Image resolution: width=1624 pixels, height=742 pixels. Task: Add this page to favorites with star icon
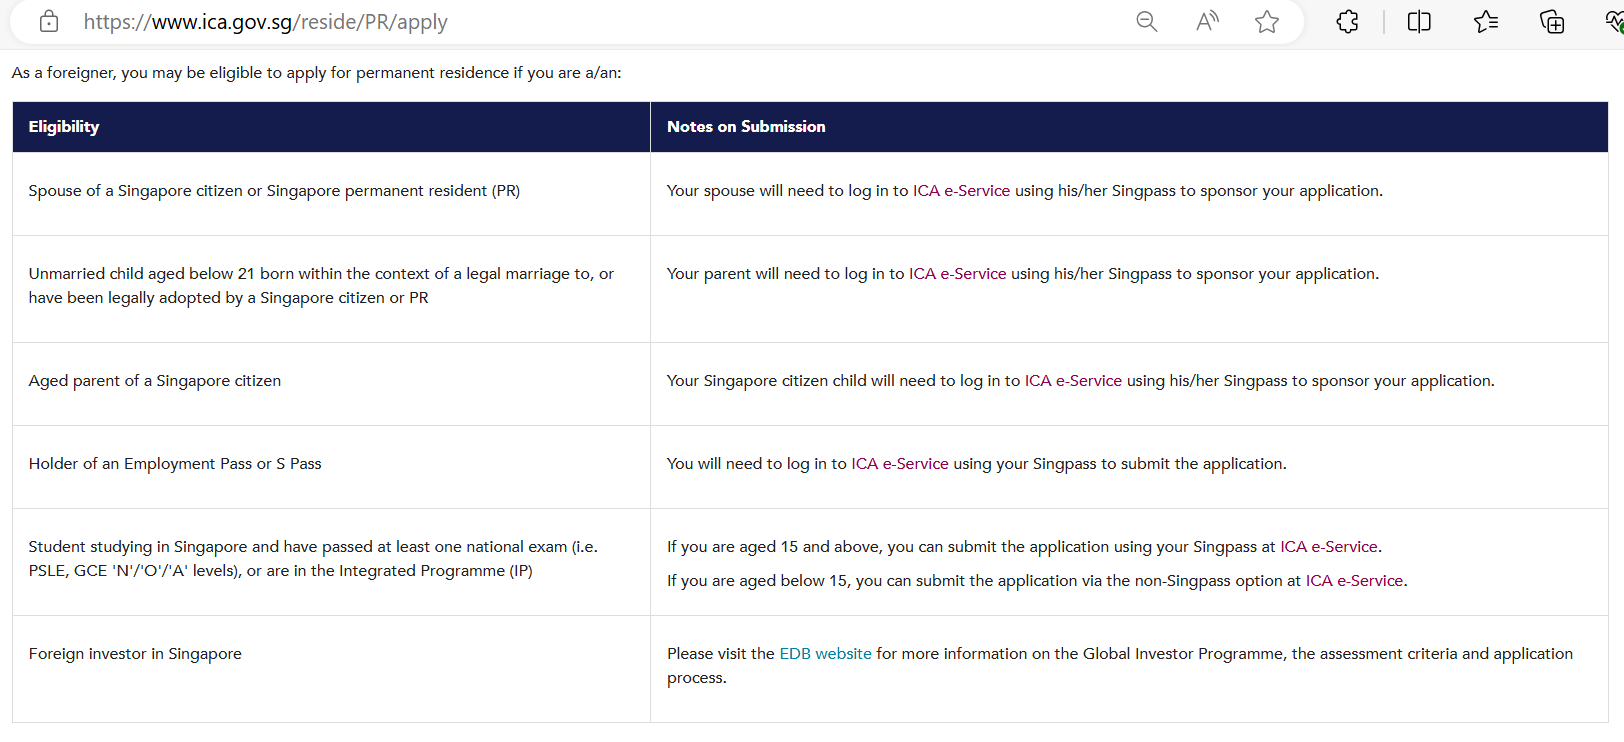[1267, 21]
